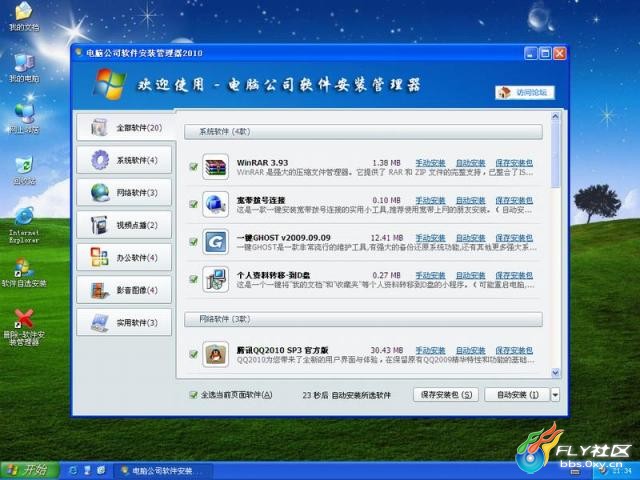640x480 pixels.
Task: Collapse the 网络软件 (3款) section header
Action: coord(363,319)
